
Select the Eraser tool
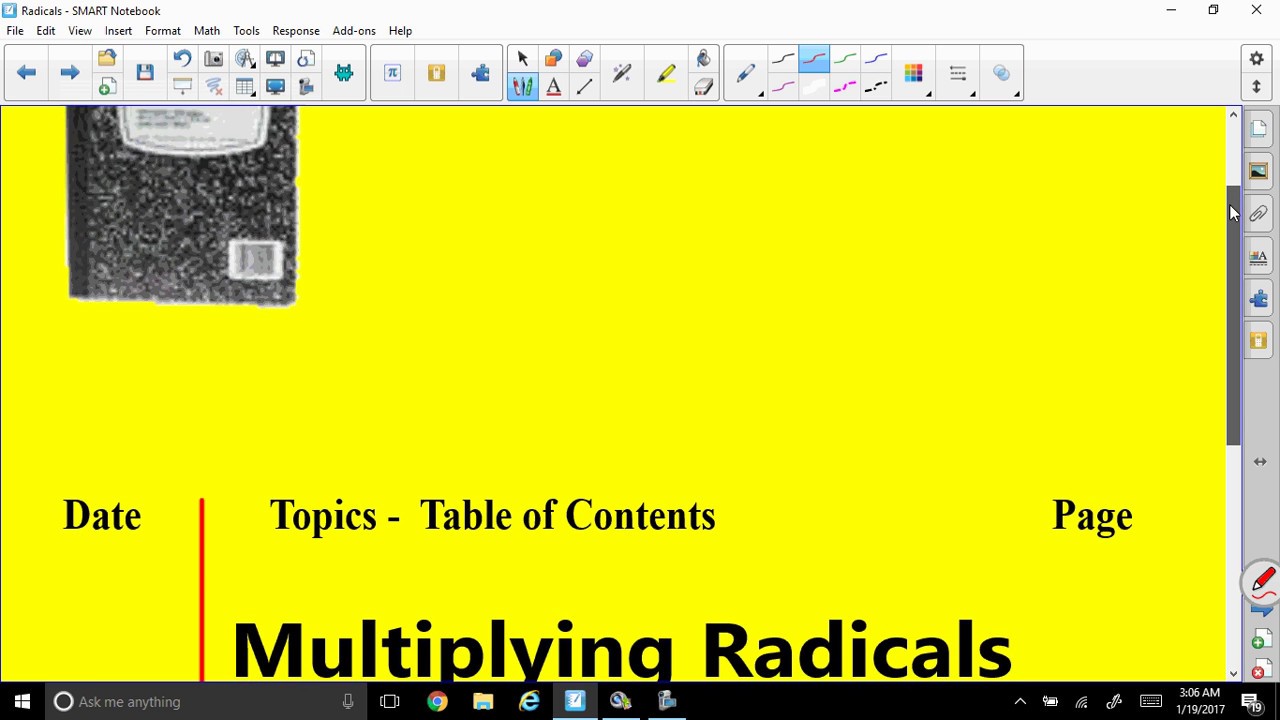coord(703,87)
